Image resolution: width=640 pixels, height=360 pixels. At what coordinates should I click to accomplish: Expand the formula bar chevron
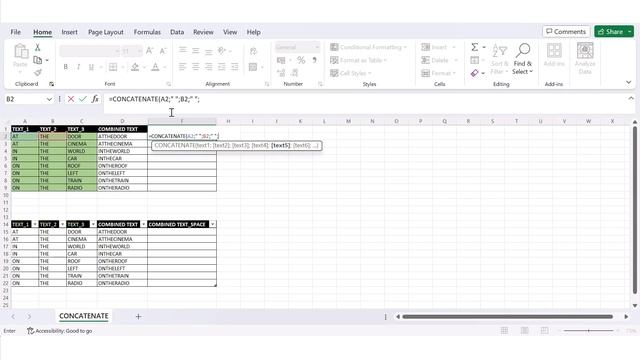pos(631,98)
